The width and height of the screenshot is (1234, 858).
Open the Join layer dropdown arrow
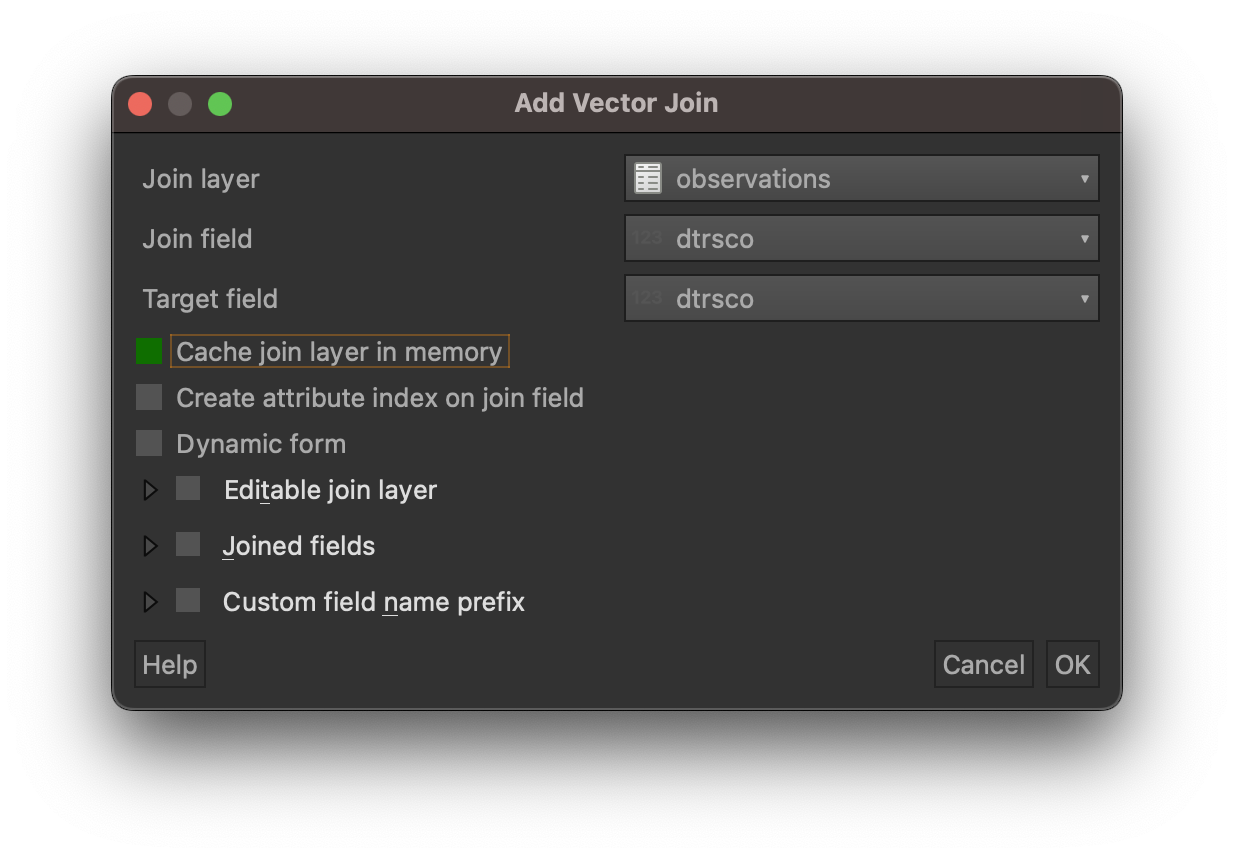tap(1084, 179)
